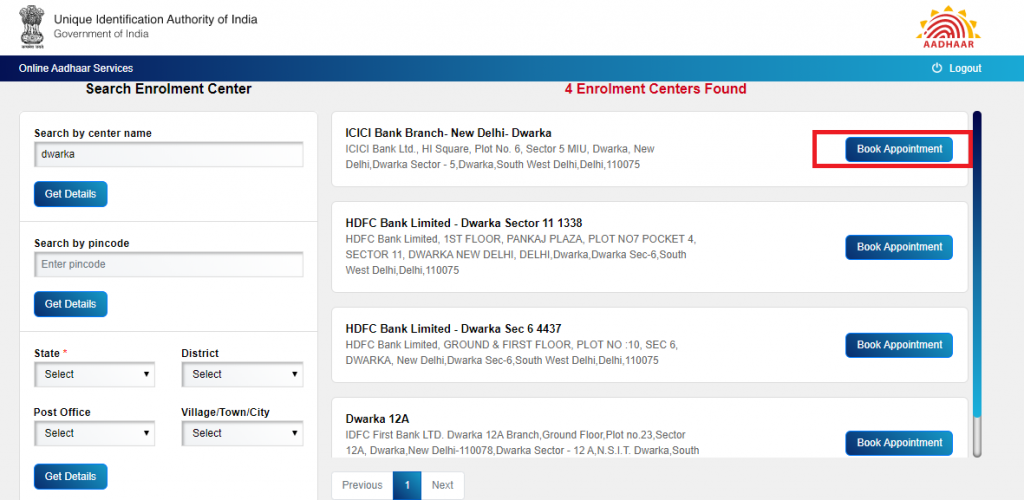Click the results list vertical scrollbar
The height and width of the screenshot is (500, 1024).
pos(977,284)
